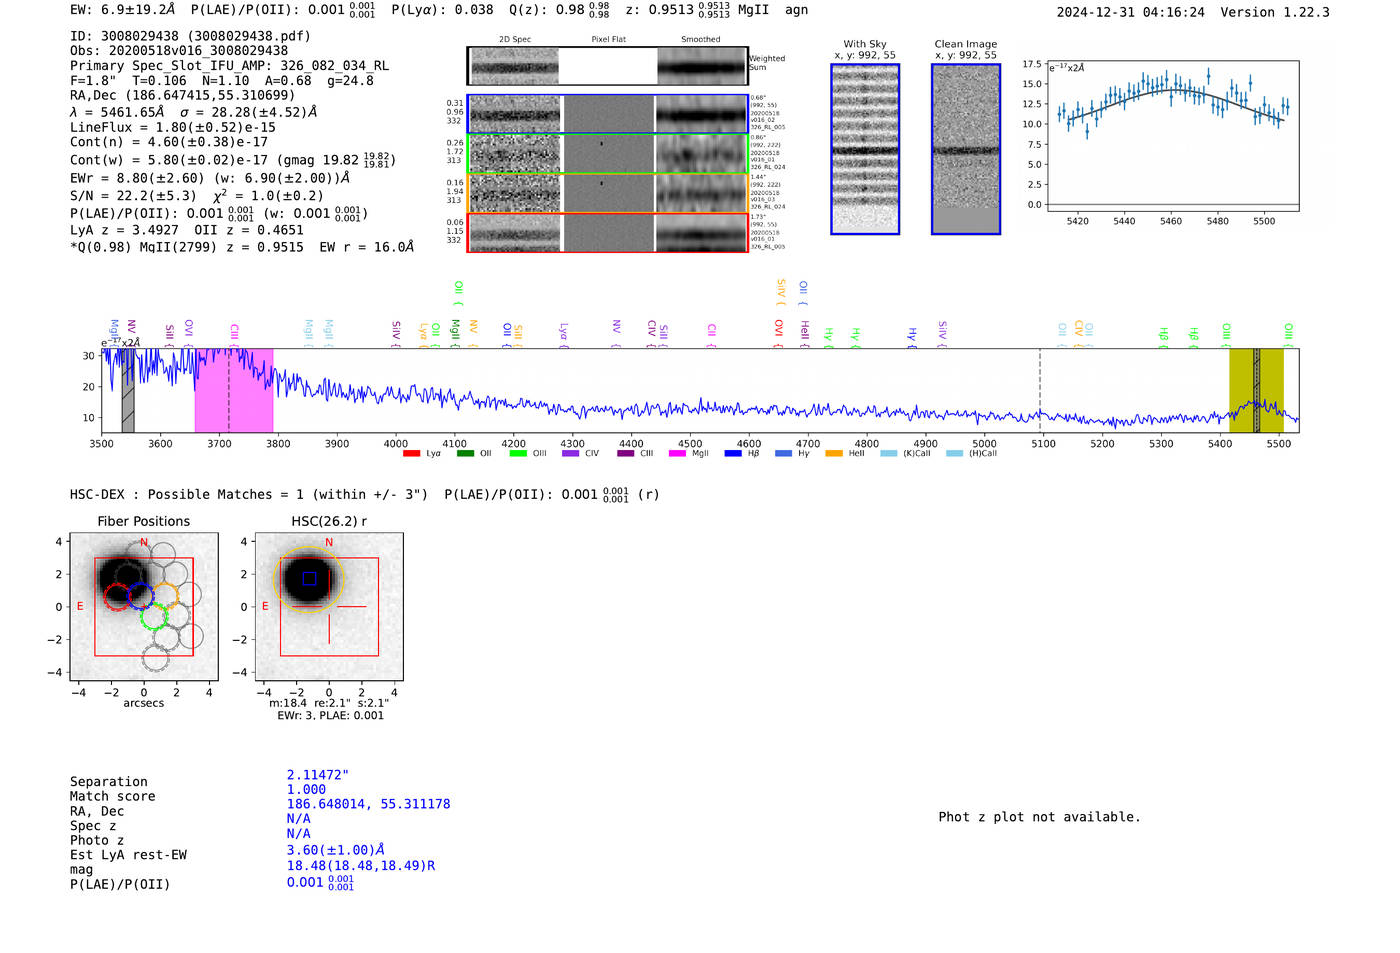Click the gray hatched band near 3550 Å
The width and height of the screenshot is (1400, 953).
tap(128, 390)
